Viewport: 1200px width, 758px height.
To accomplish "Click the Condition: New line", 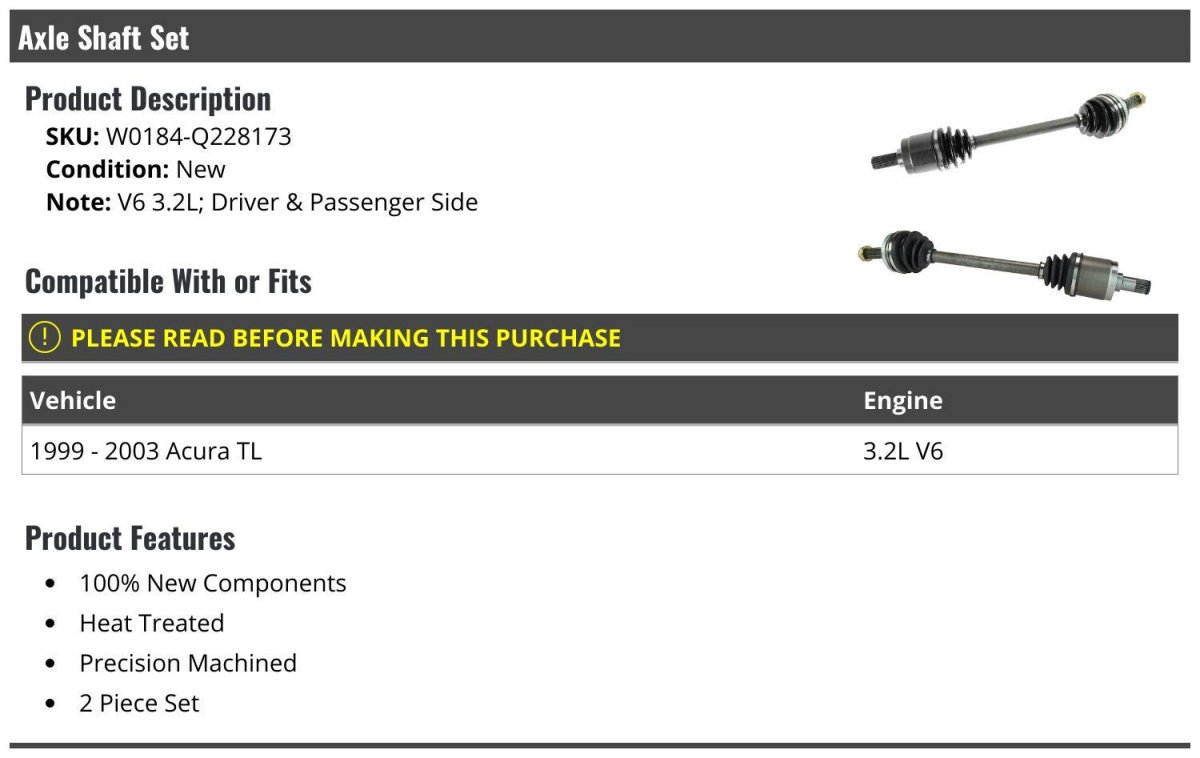I will (136, 169).
